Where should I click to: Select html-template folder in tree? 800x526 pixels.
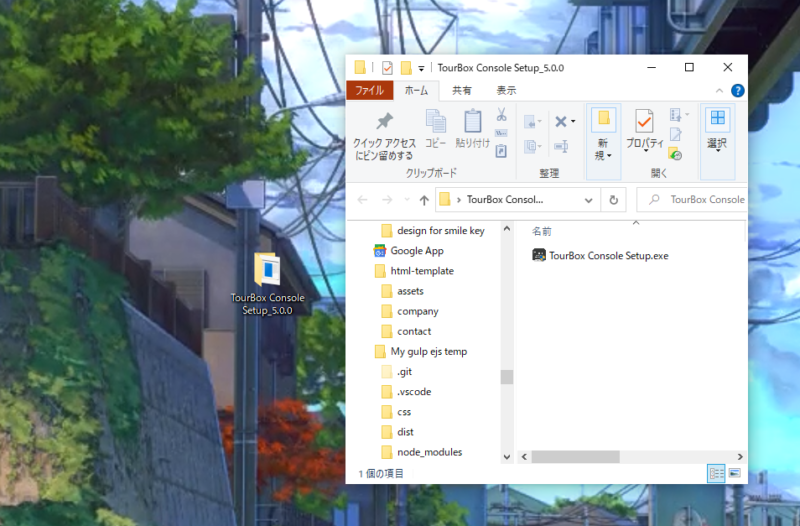click(414, 271)
